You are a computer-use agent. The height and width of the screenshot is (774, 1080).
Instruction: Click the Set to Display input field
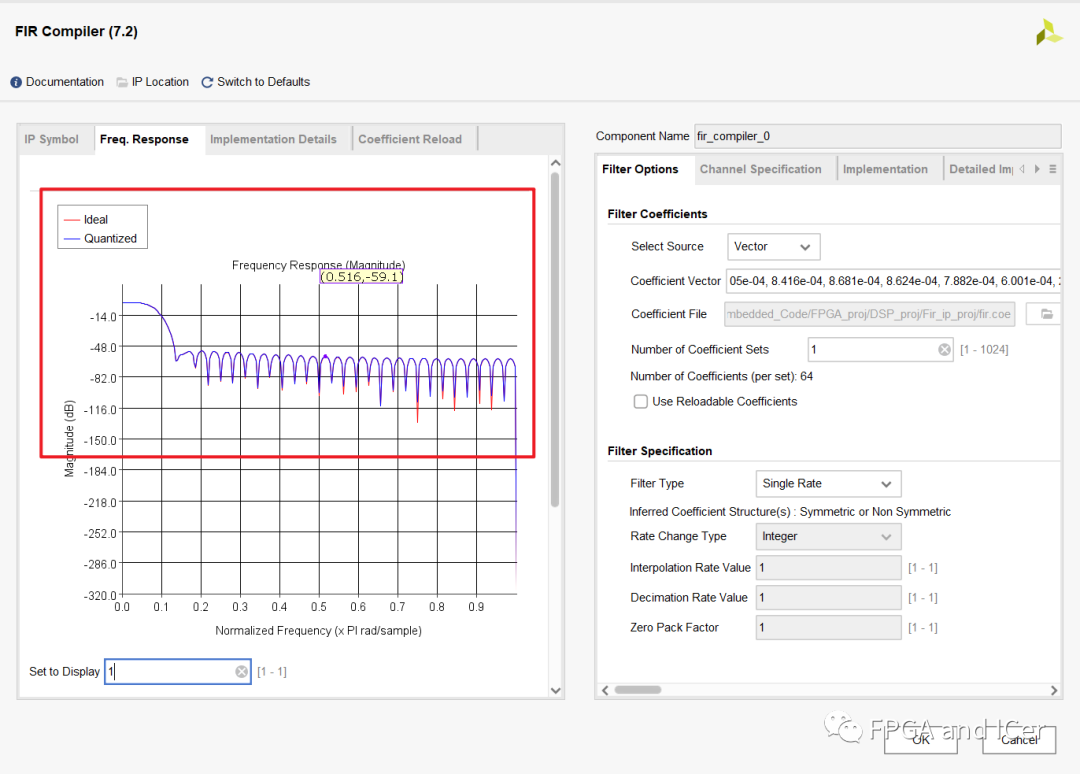pos(178,671)
